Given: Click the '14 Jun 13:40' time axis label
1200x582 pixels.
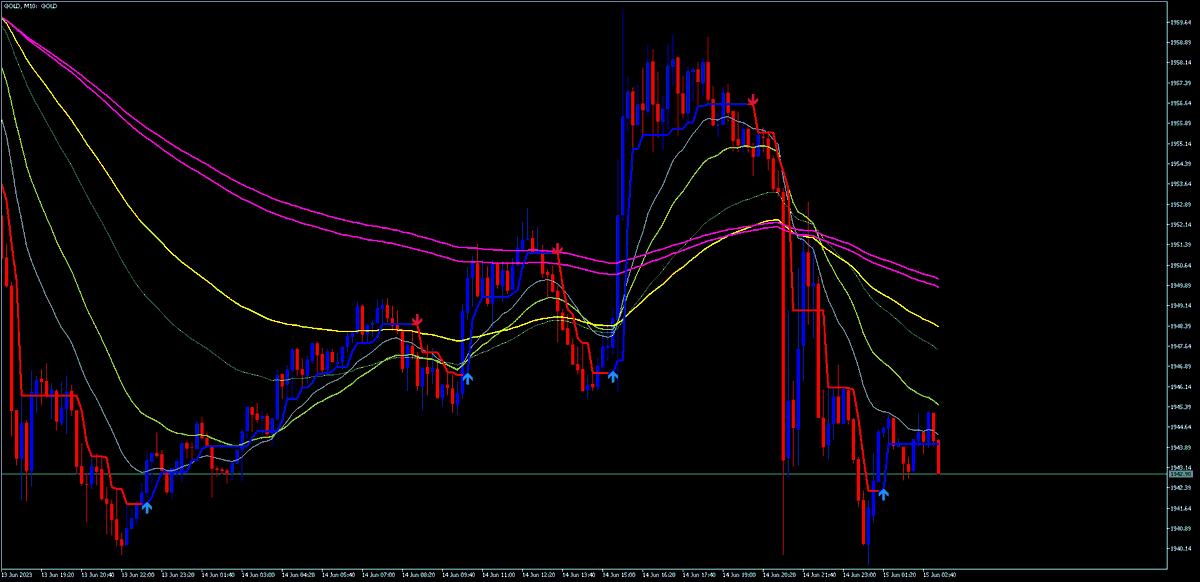Looking at the screenshot, I should tap(579, 575).
